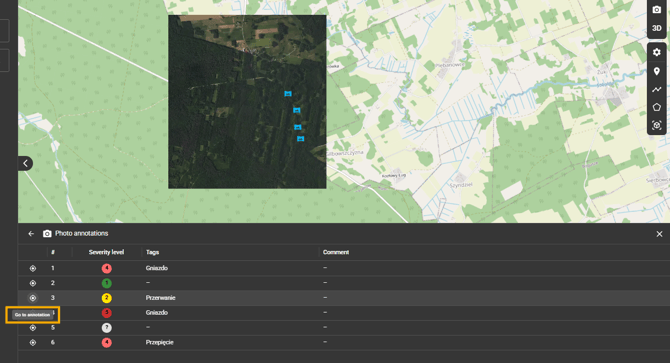Click the Tags column header
Screen dimensions: 670x363
[x=153, y=252]
